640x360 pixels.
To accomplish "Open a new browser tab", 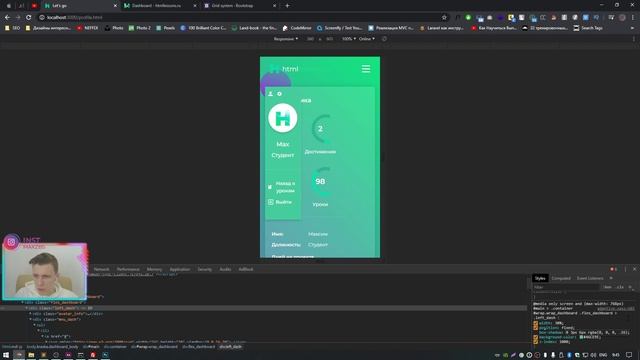I will [x=287, y=6].
